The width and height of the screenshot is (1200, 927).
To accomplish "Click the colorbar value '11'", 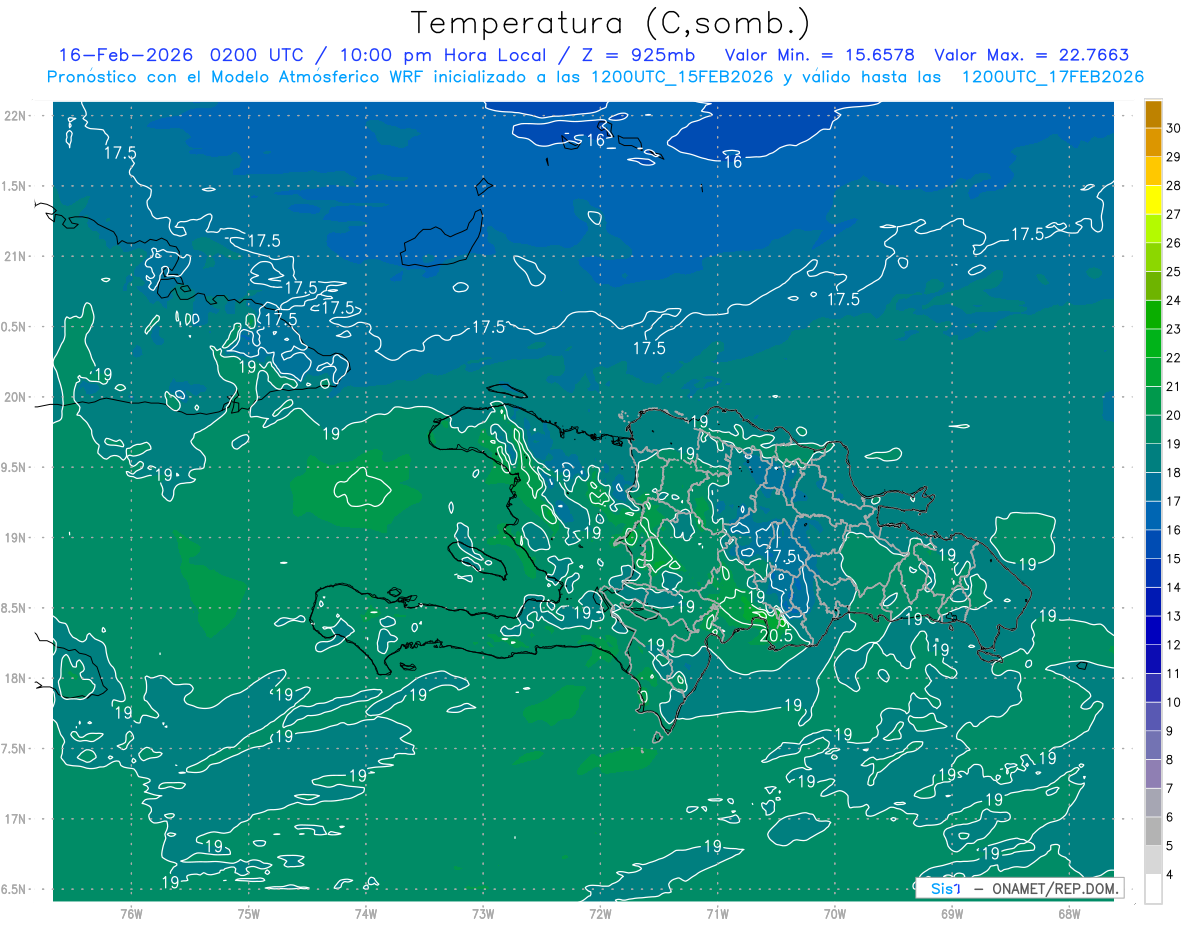I will tap(1173, 673).
